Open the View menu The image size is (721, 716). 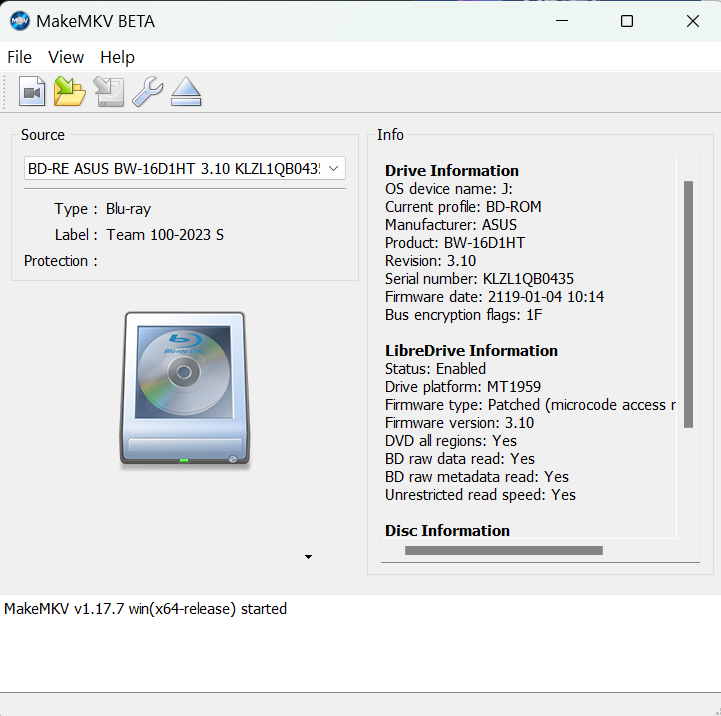click(x=66, y=57)
